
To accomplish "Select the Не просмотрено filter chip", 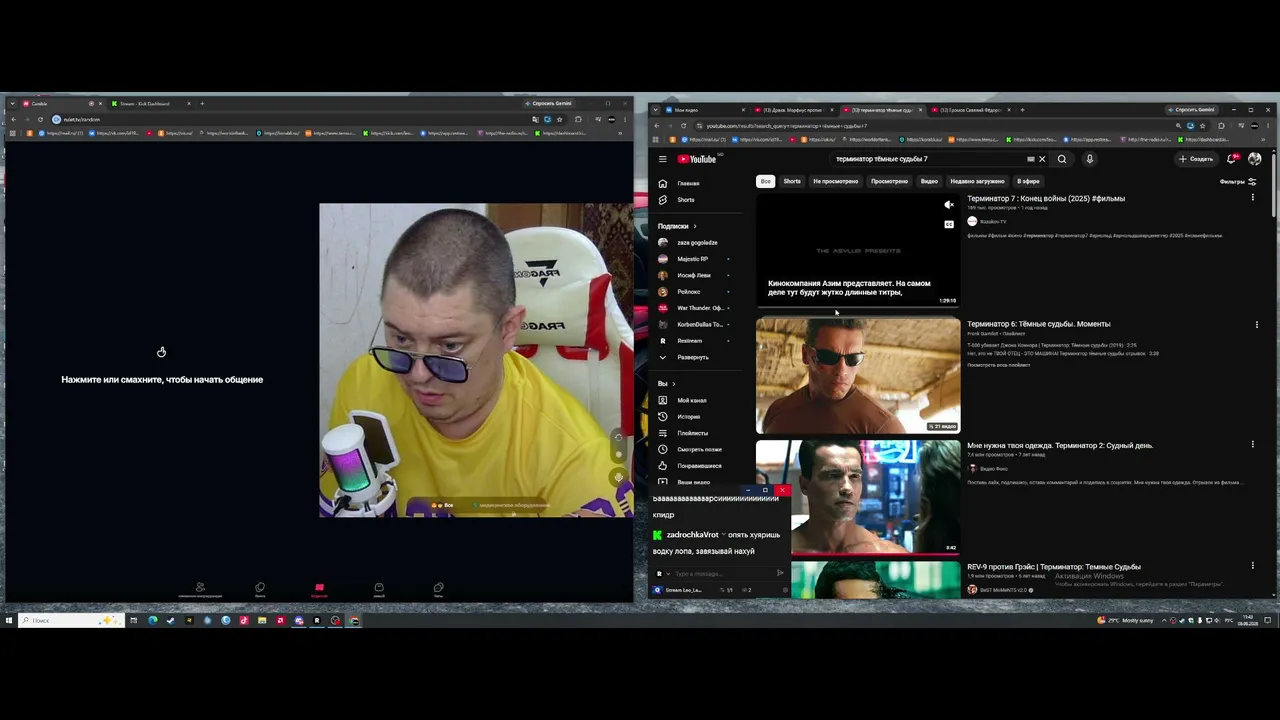I will point(836,181).
